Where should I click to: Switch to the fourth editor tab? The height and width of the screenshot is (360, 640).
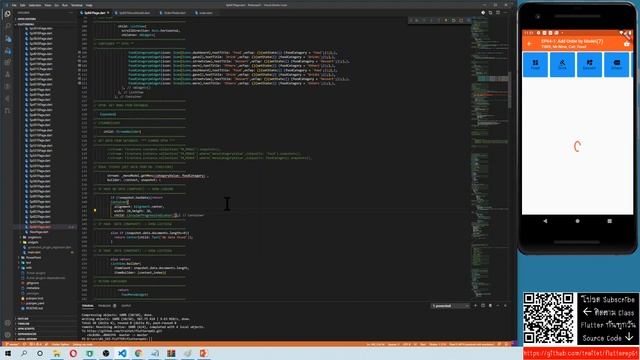pyautogui.click(x=204, y=13)
